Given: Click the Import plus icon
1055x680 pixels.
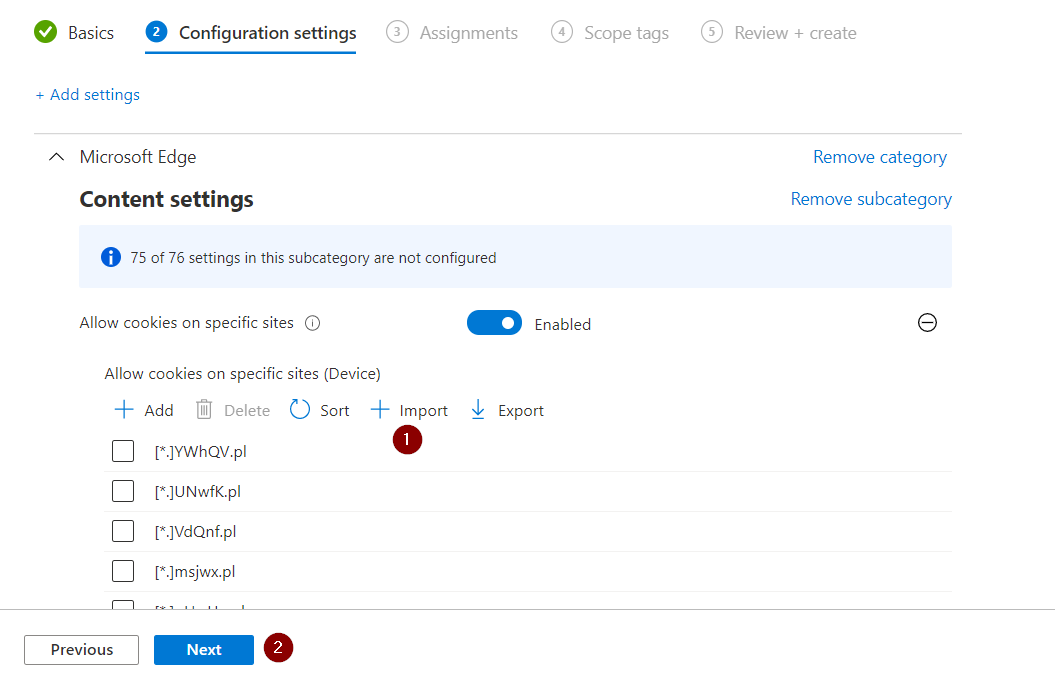Looking at the screenshot, I should pyautogui.click(x=380, y=410).
